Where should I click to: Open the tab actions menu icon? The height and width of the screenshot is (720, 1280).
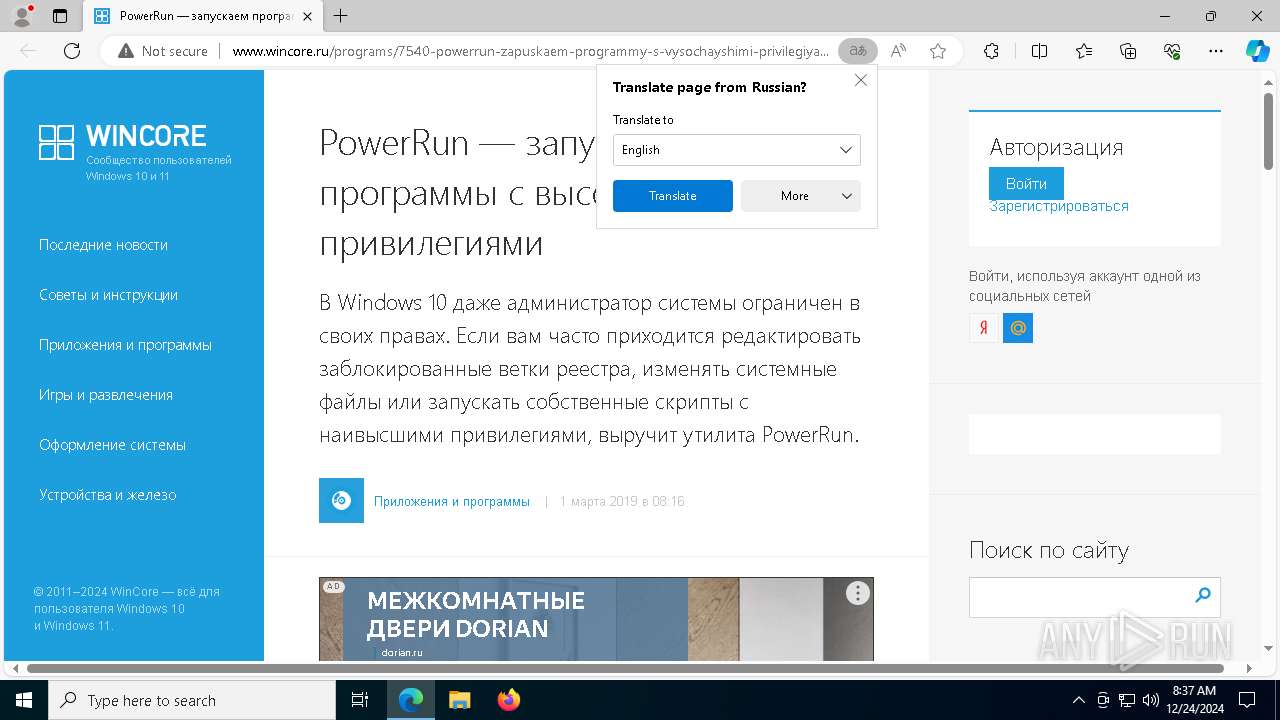[x=60, y=16]
